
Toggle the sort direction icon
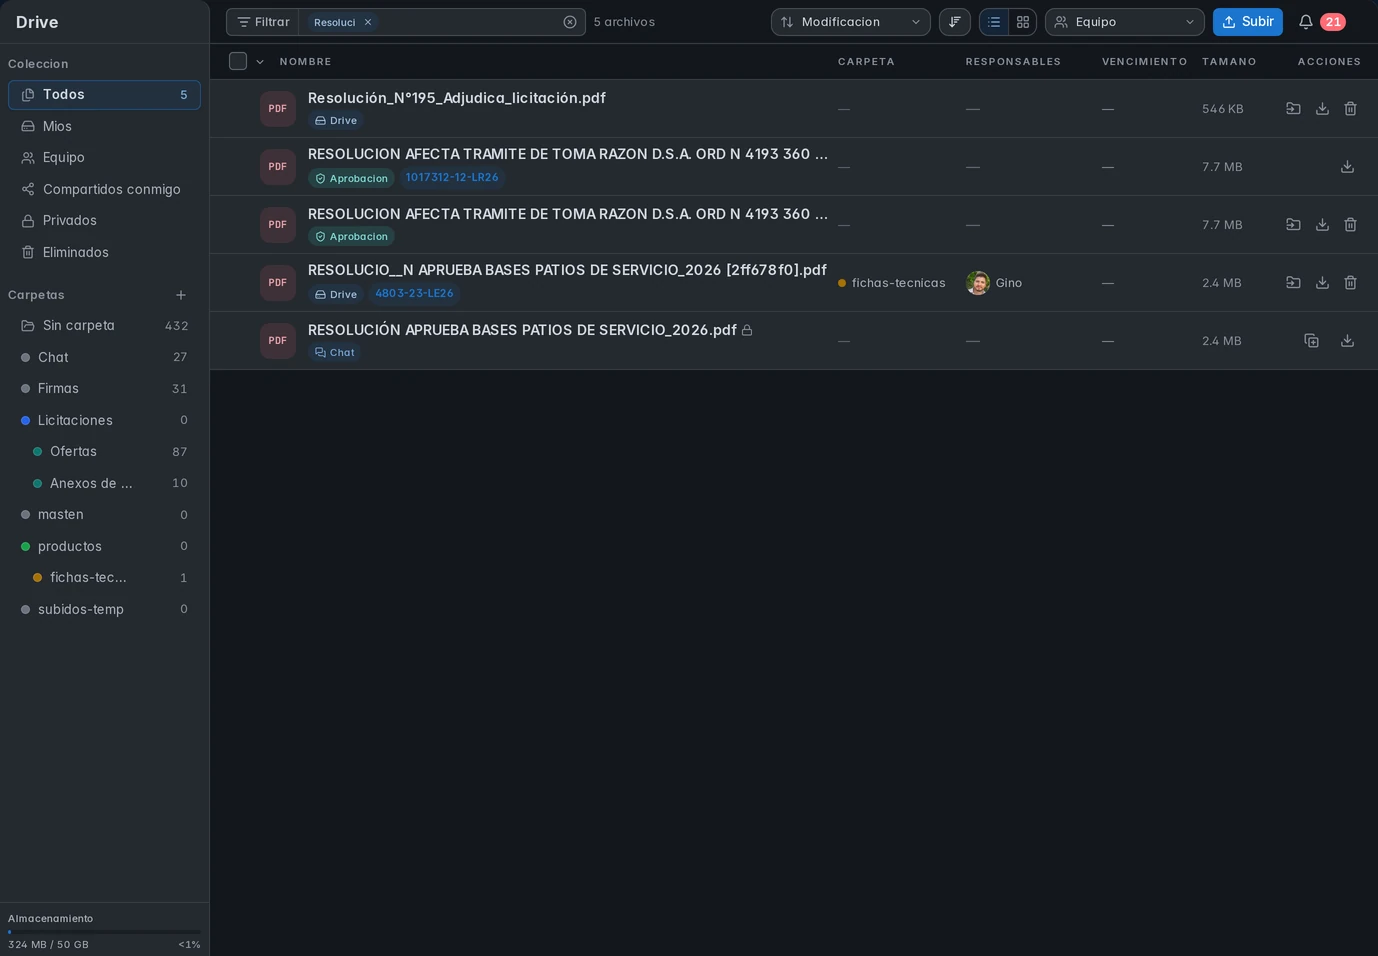click(955, 22)
